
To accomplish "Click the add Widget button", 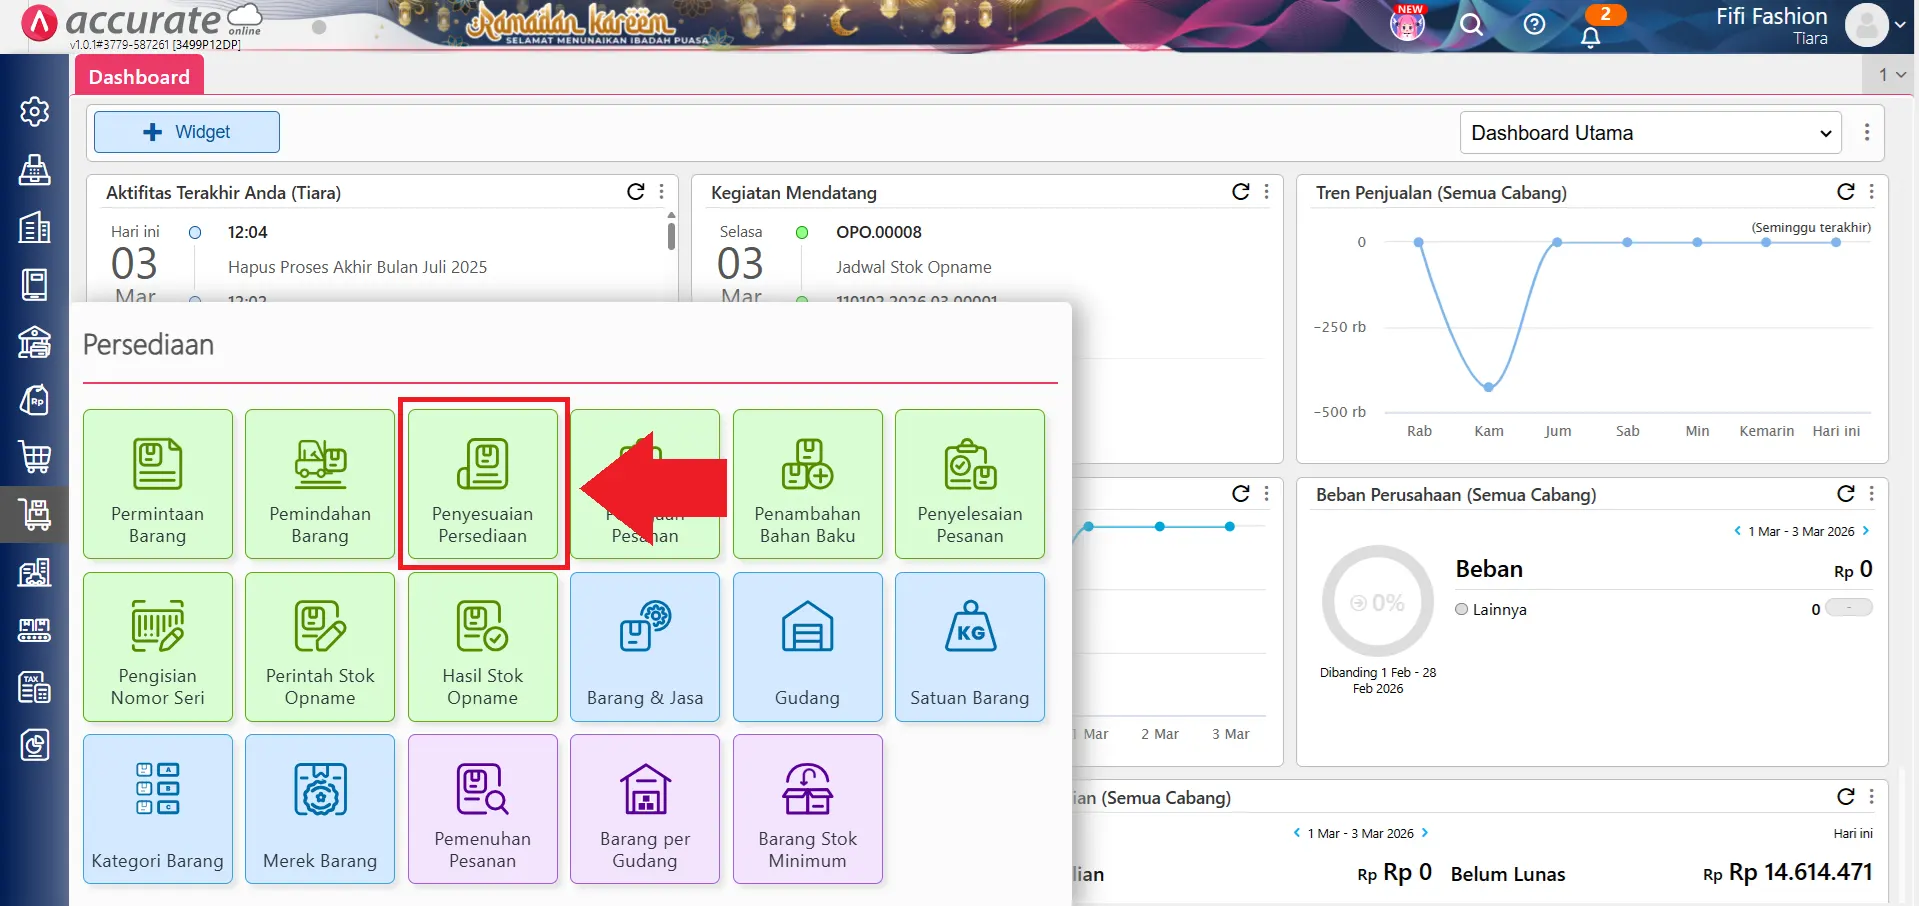I will 187,132.
